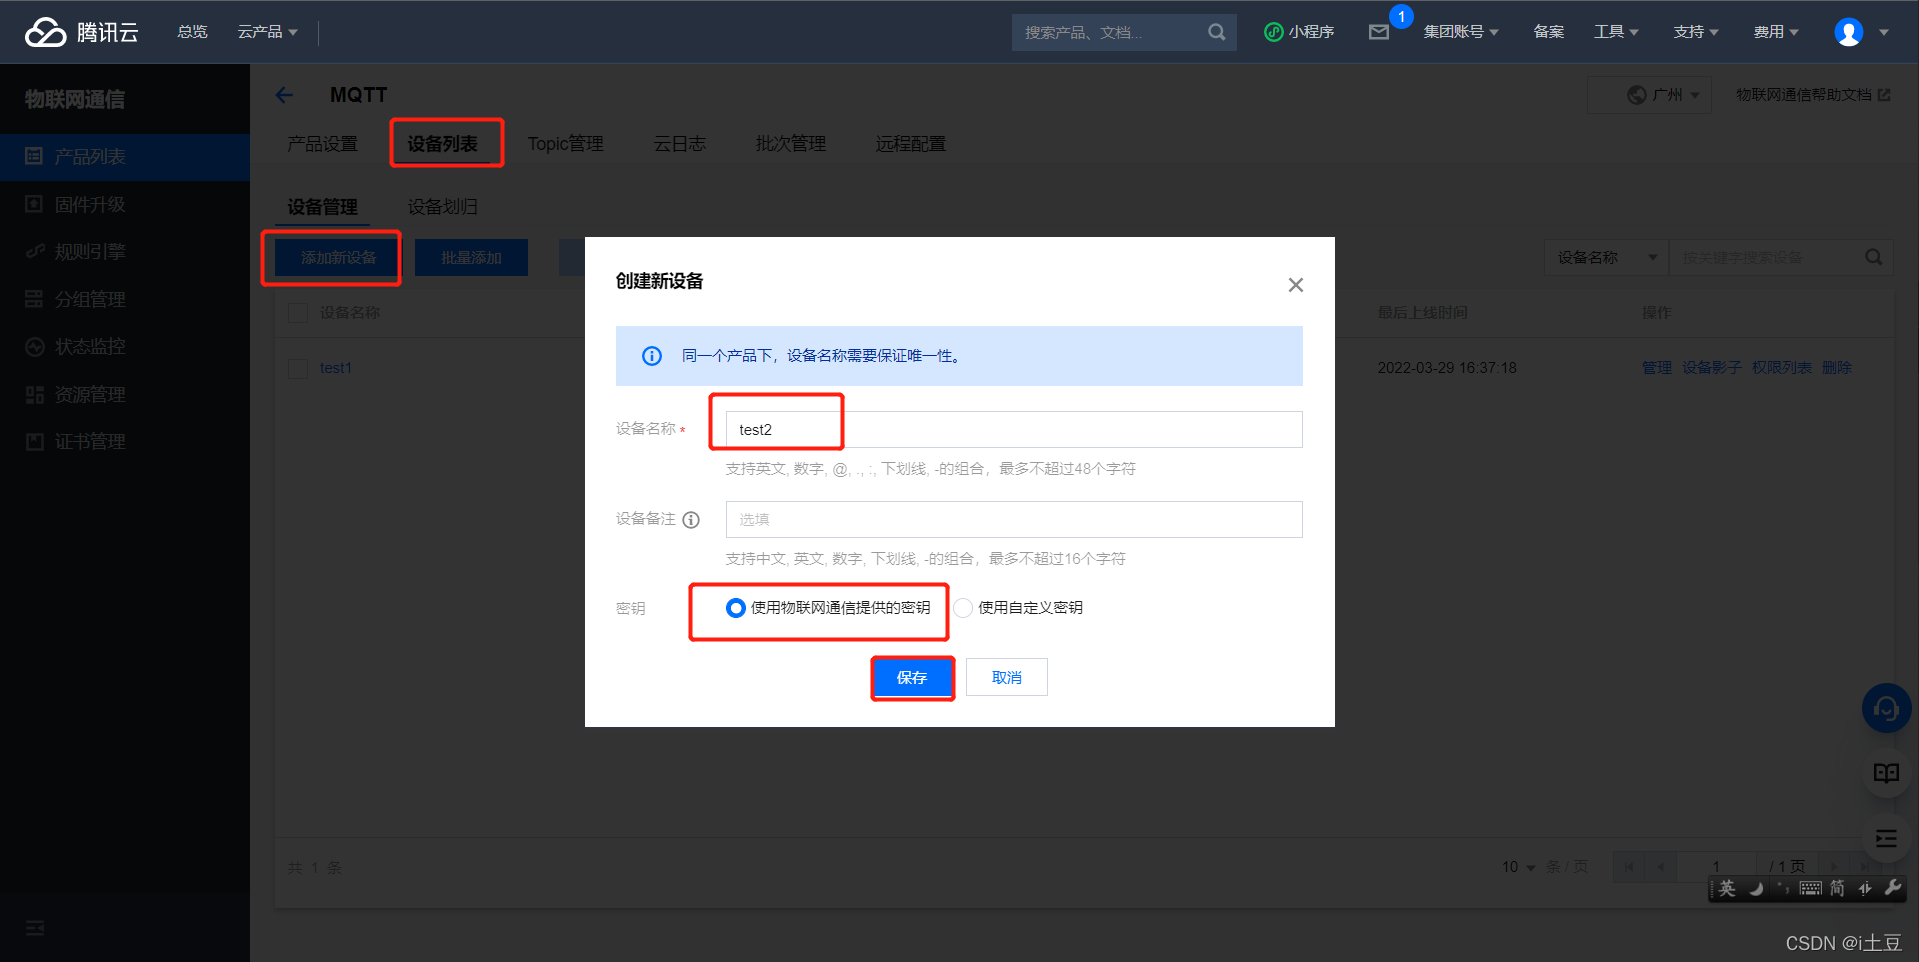Click the 取消 button
The image size is (1919, 962).
[x=1007, y=678]
